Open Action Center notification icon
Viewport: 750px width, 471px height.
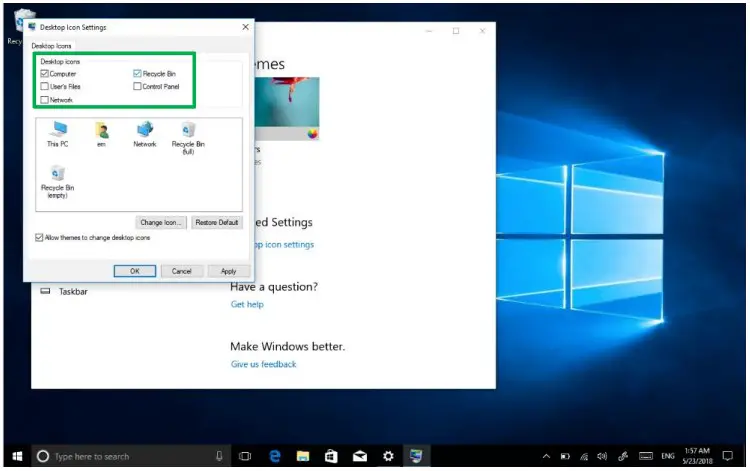pos(728,456)
